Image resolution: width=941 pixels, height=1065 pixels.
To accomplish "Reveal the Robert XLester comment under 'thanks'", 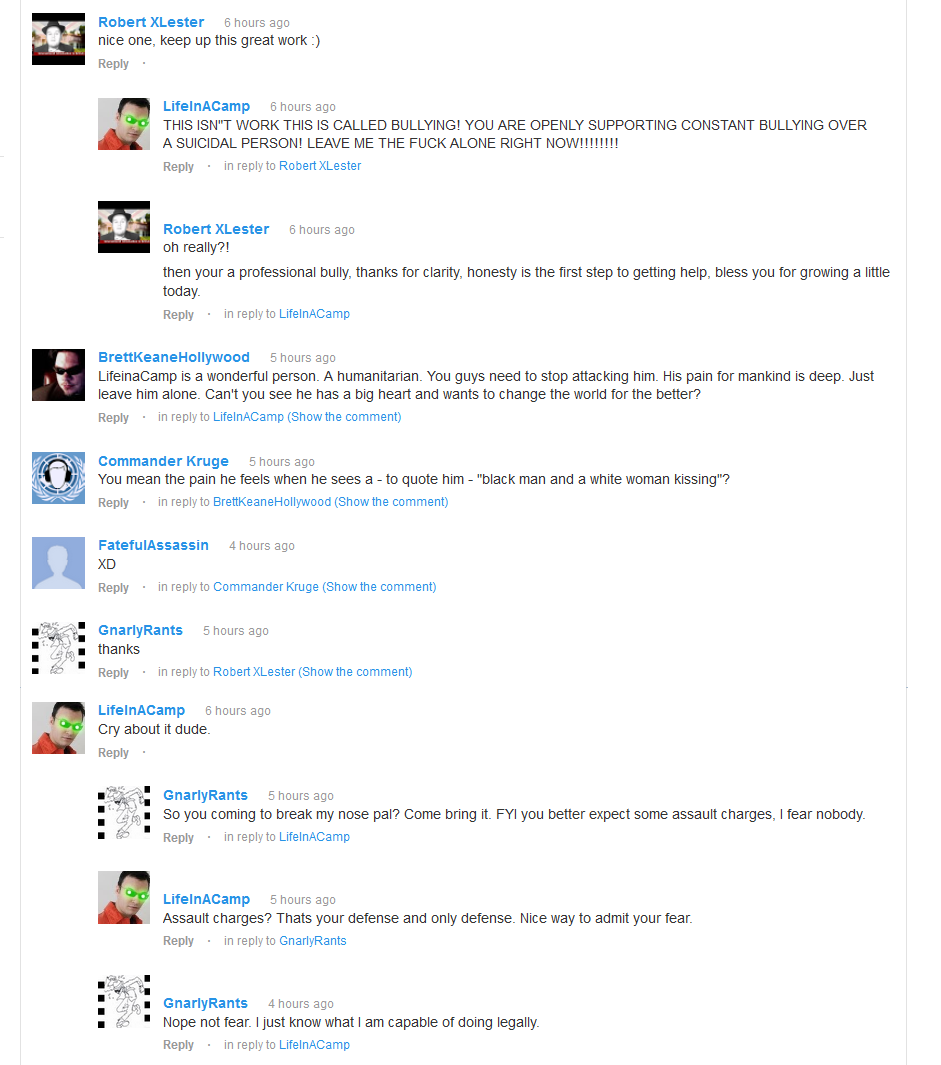I will click(355, 672).
